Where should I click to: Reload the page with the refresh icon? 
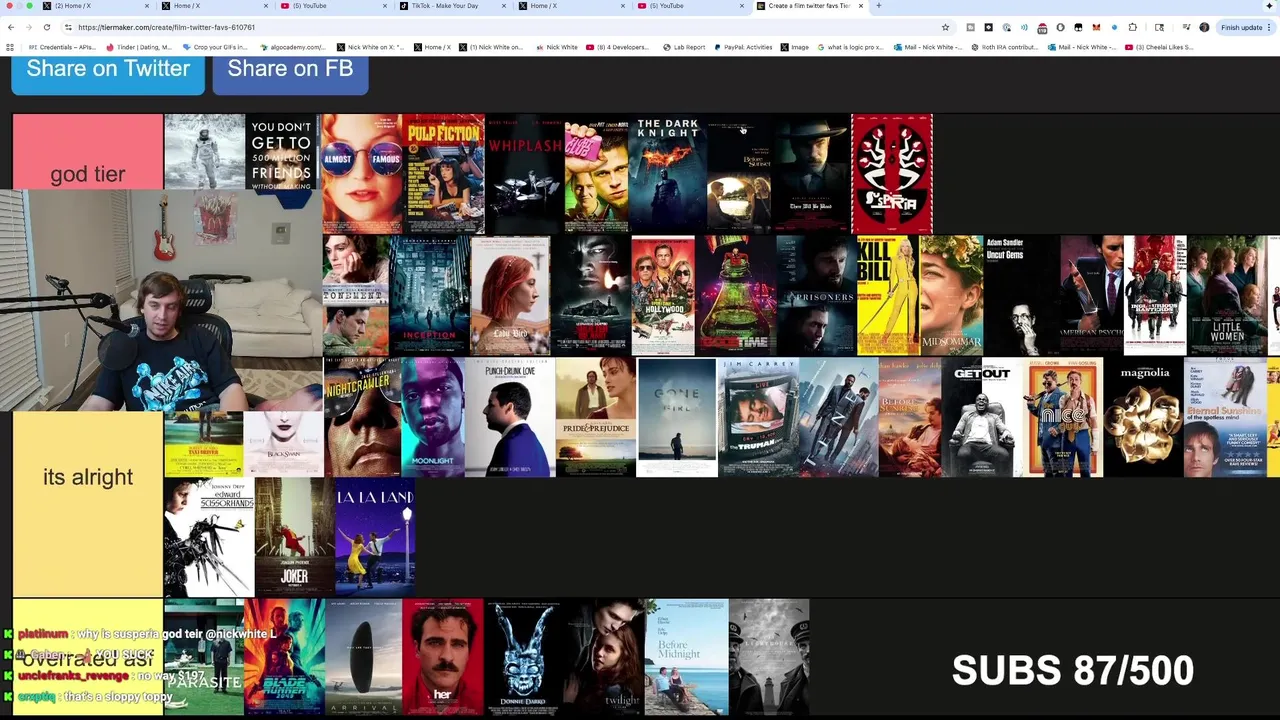(46, 27)
